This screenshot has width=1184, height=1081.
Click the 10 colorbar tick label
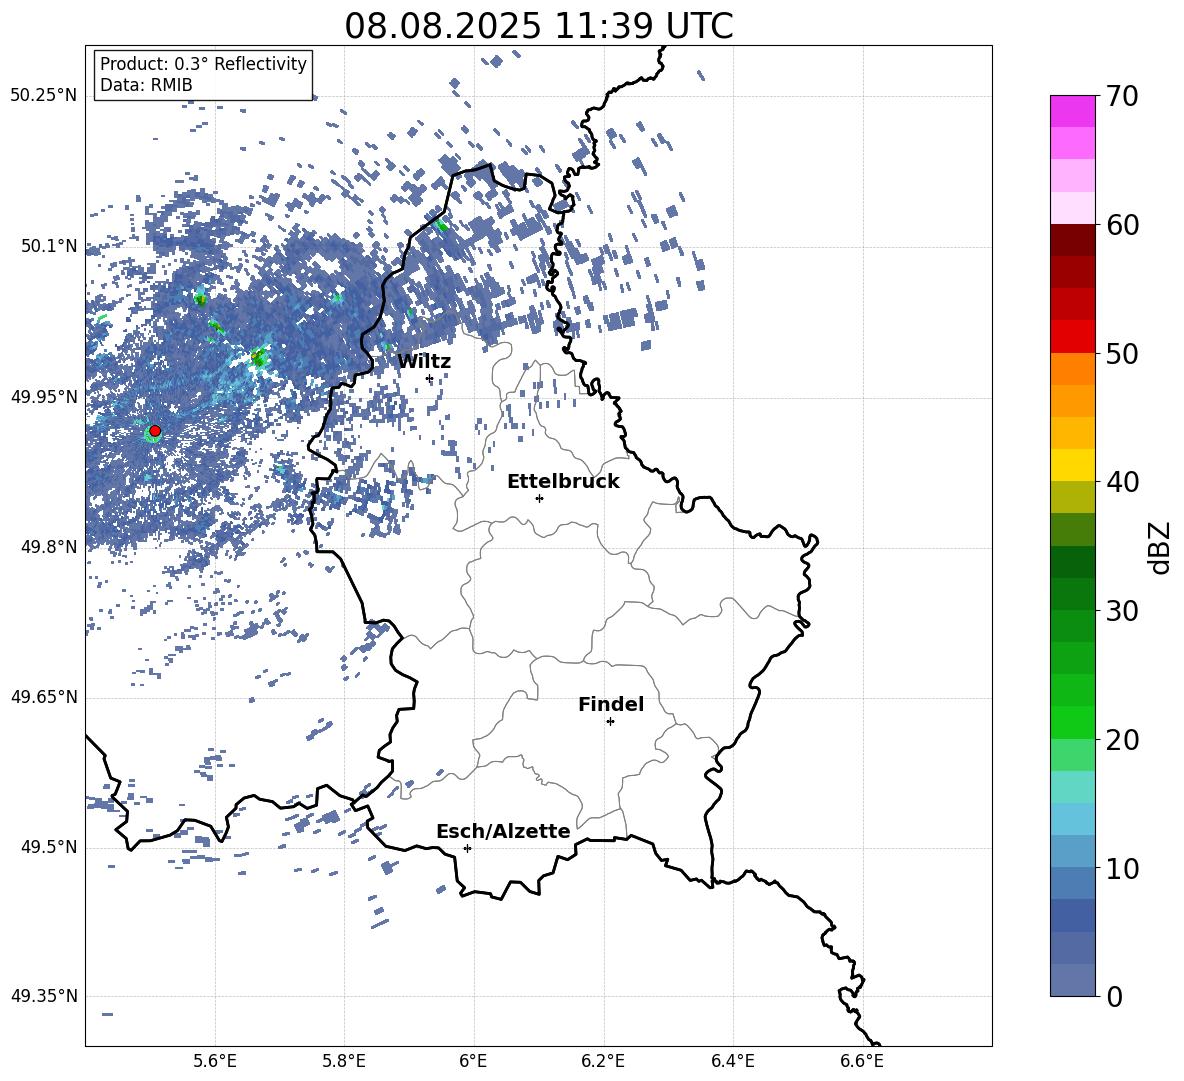click(x=1122, y=868)
